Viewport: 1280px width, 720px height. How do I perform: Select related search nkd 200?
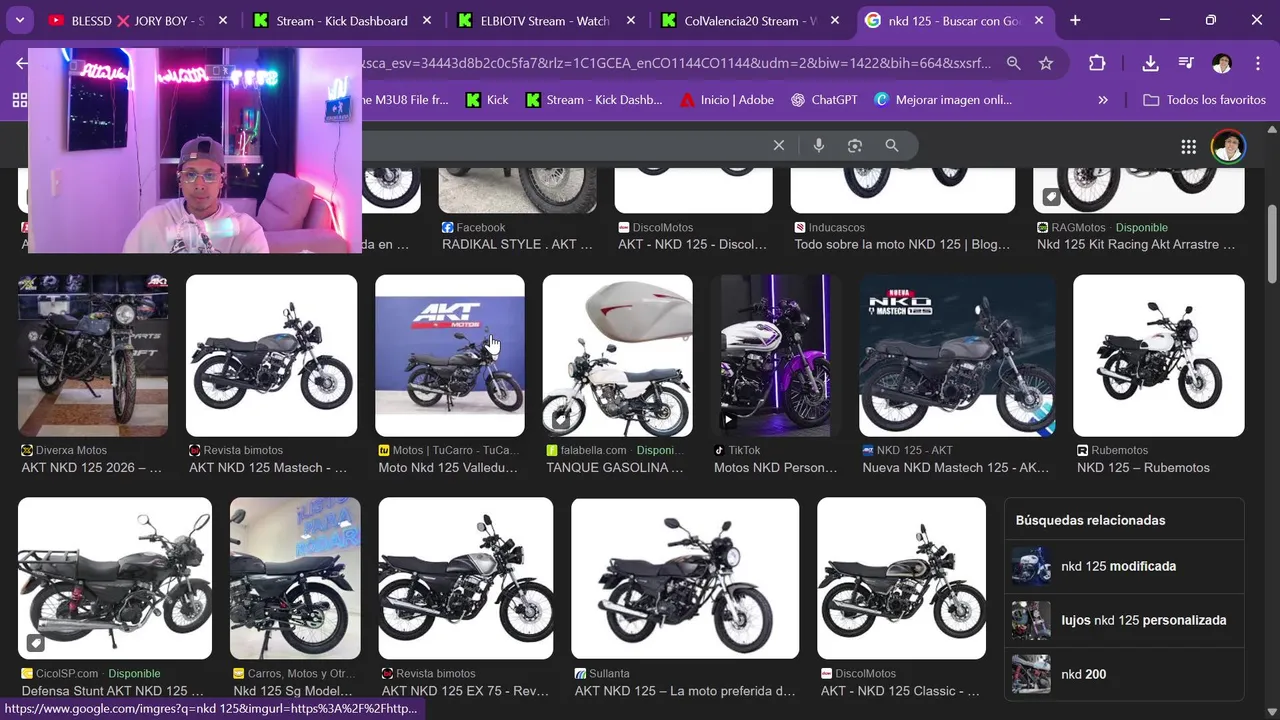click(1124, 674)
